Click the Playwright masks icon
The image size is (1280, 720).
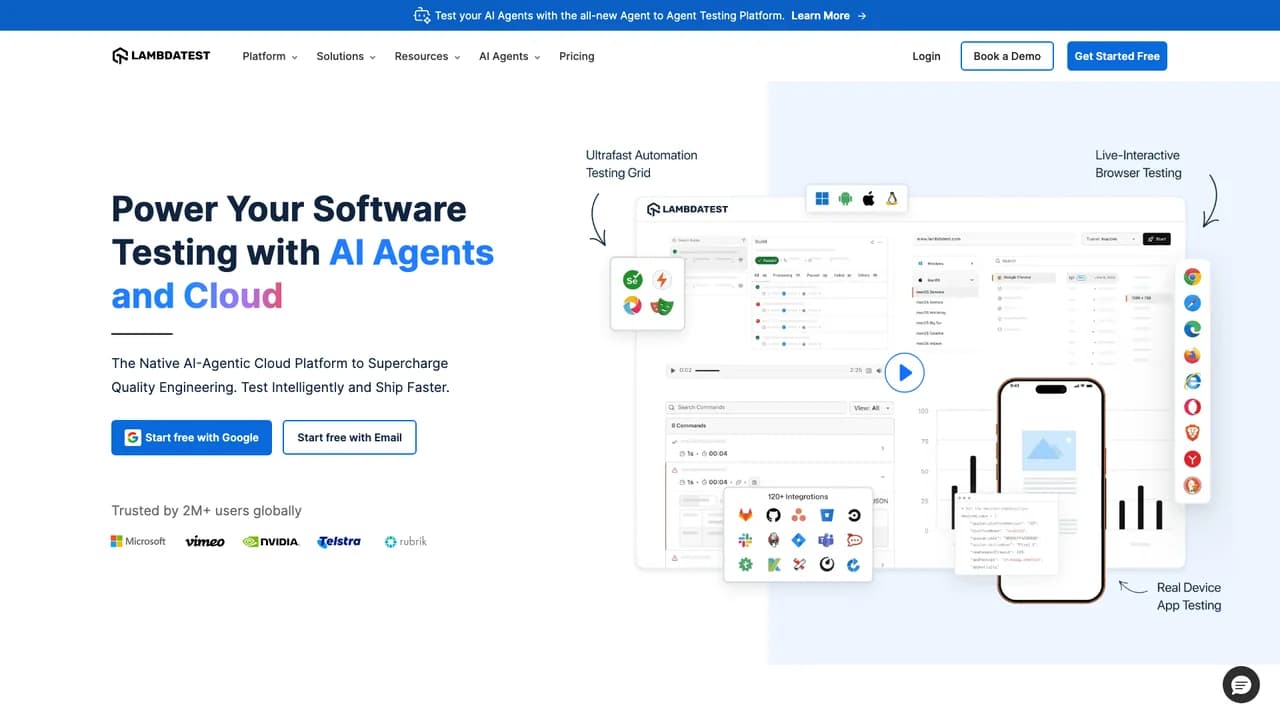point(661,306)
